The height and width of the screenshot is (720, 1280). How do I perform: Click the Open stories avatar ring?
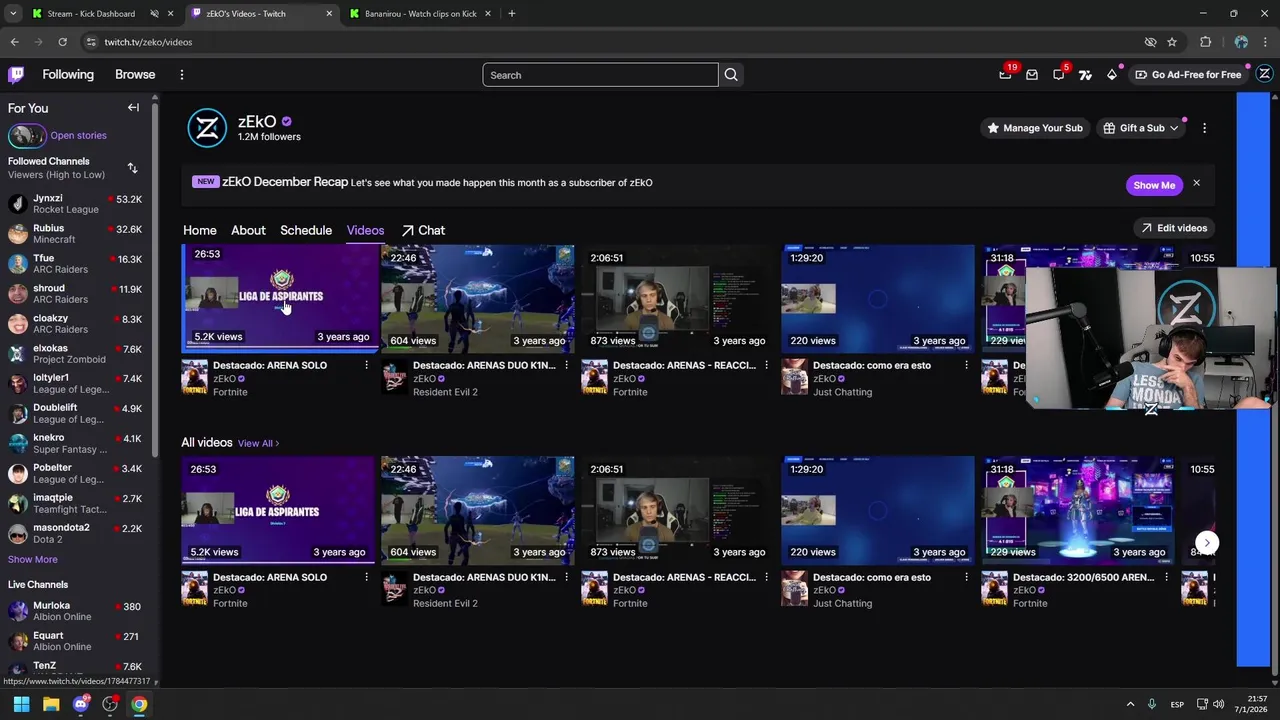click(x=27, y=135)
